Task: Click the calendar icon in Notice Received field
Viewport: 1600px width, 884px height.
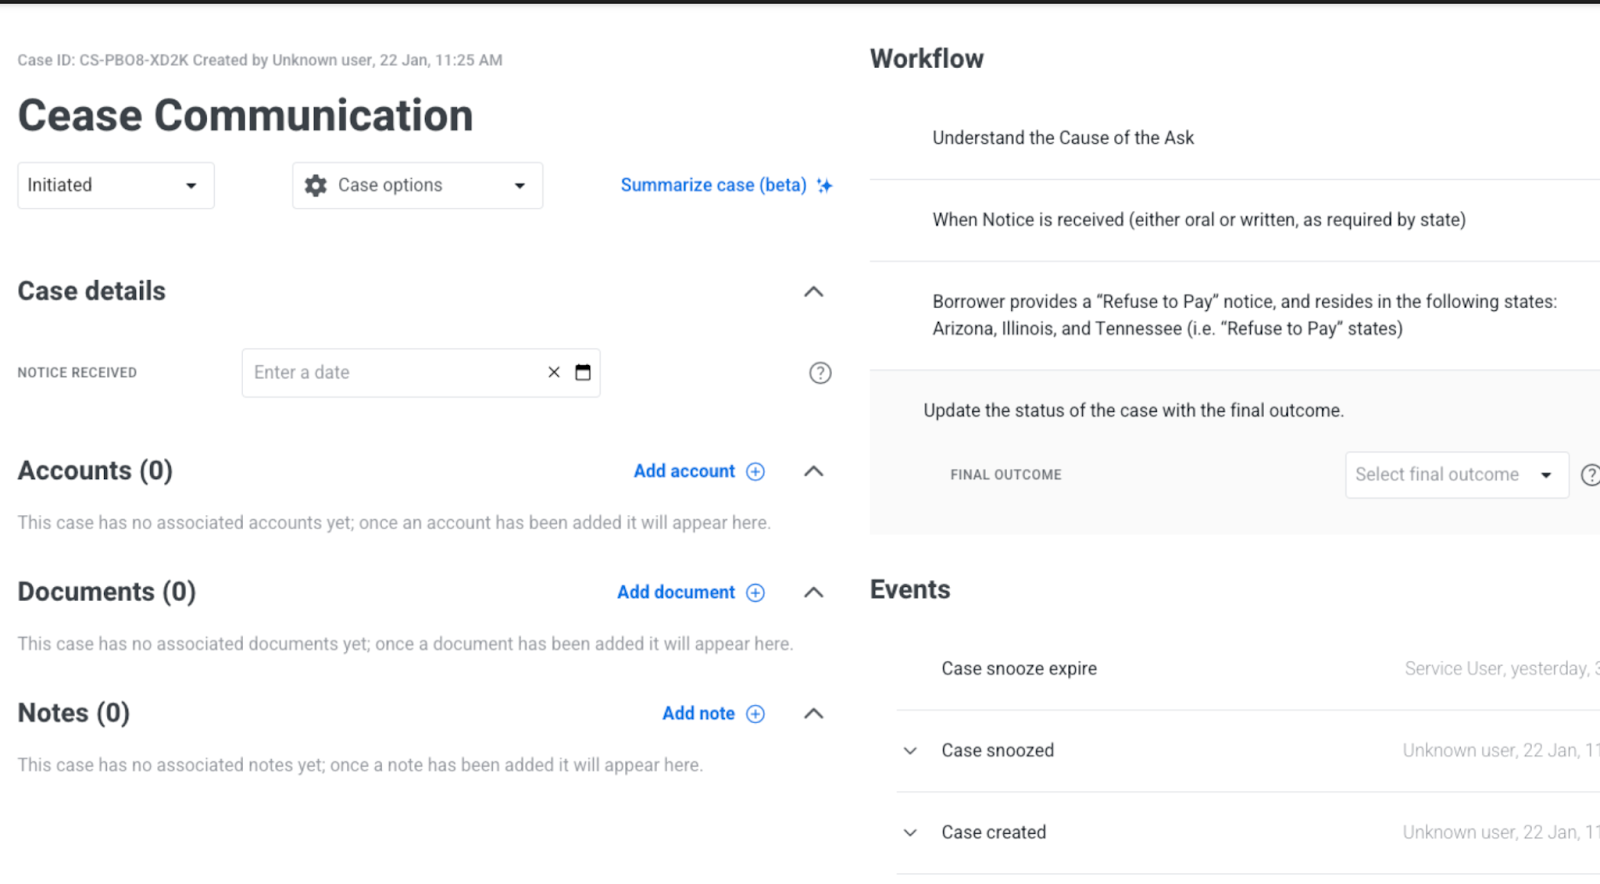Action: (x=583, y=372)
